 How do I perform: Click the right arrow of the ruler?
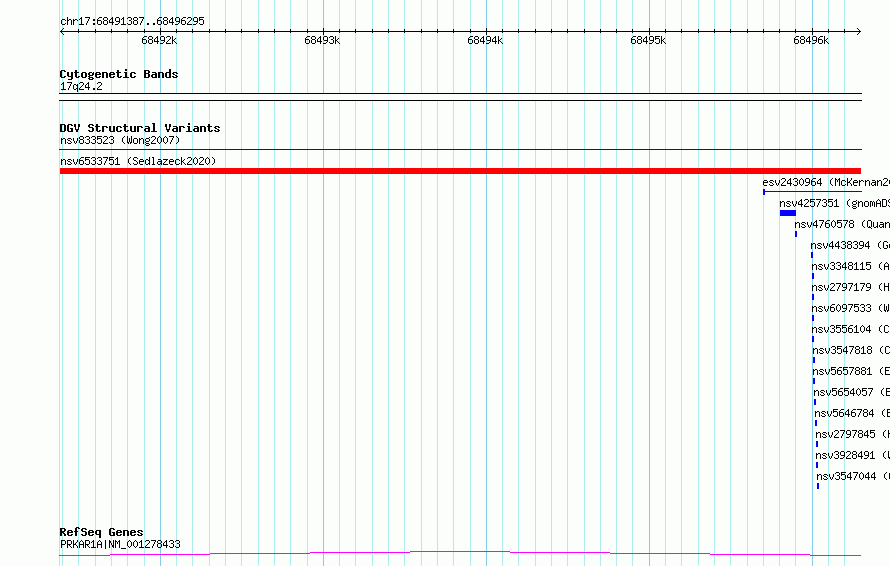point(859,31)
